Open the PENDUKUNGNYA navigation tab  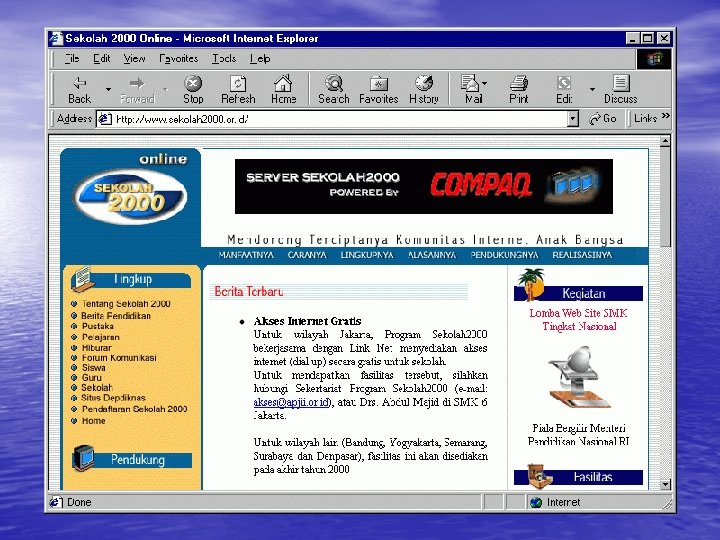[504, 255]
